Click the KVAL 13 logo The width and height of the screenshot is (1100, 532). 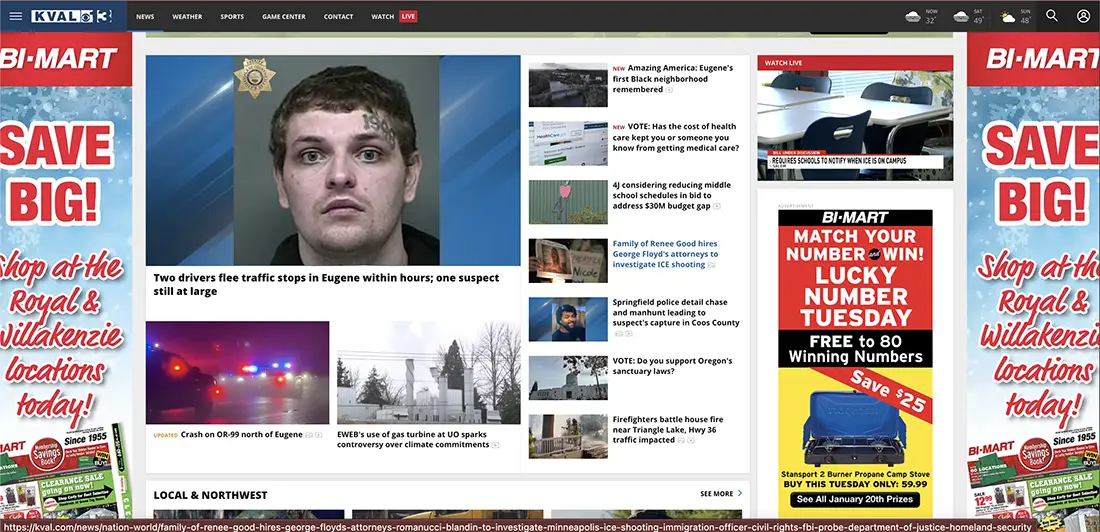(71, 16)
